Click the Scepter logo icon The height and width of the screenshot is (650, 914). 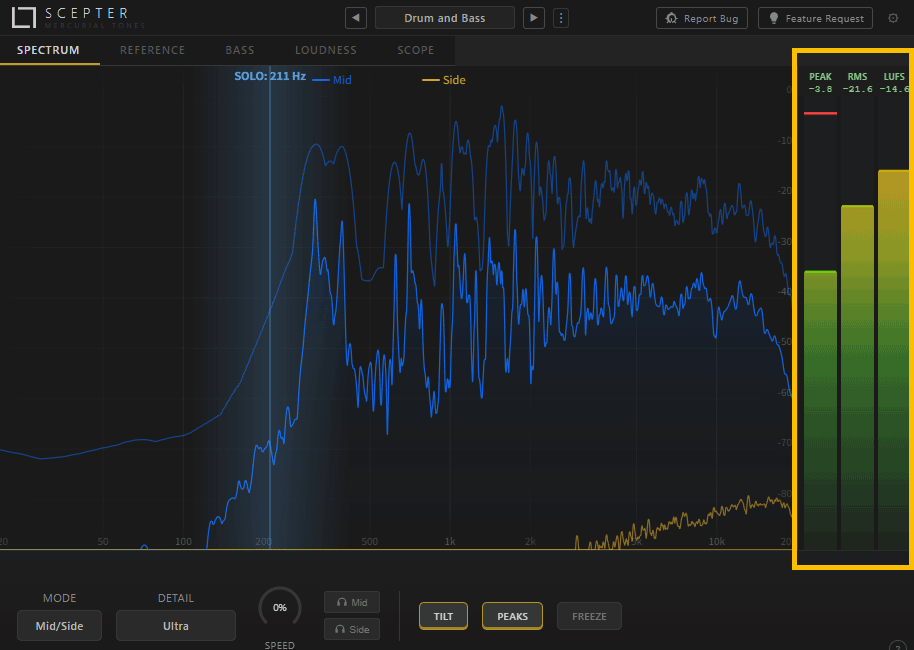point(24,18)
